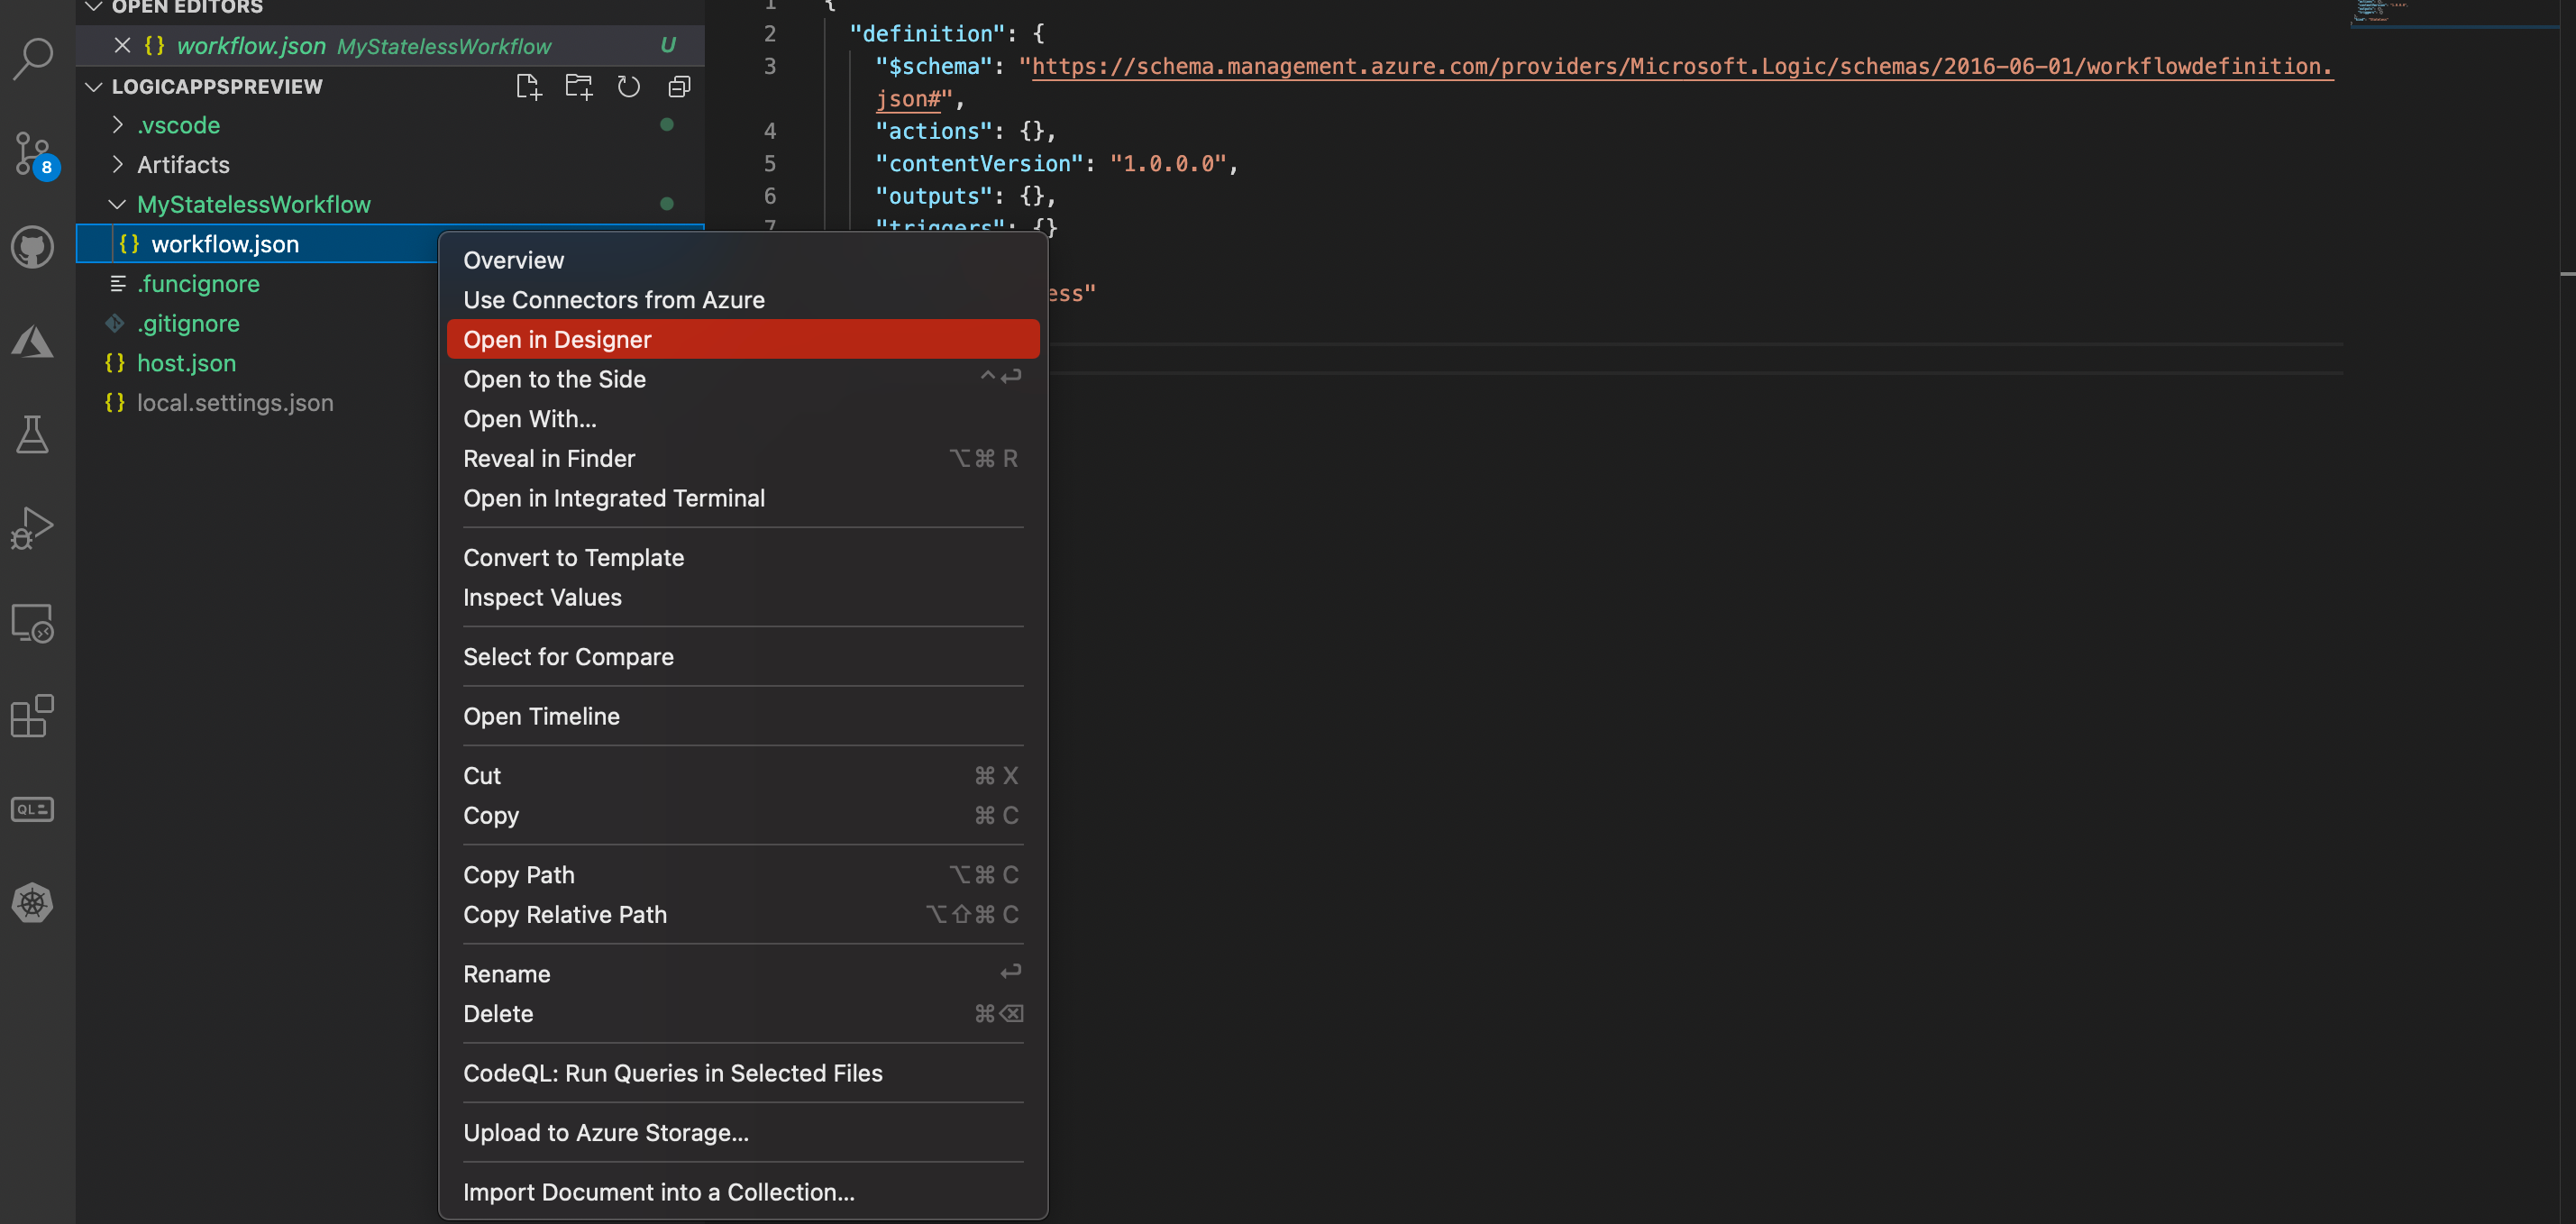
Task: Open the Extensions panel
Action: click(x=33, y=716)
